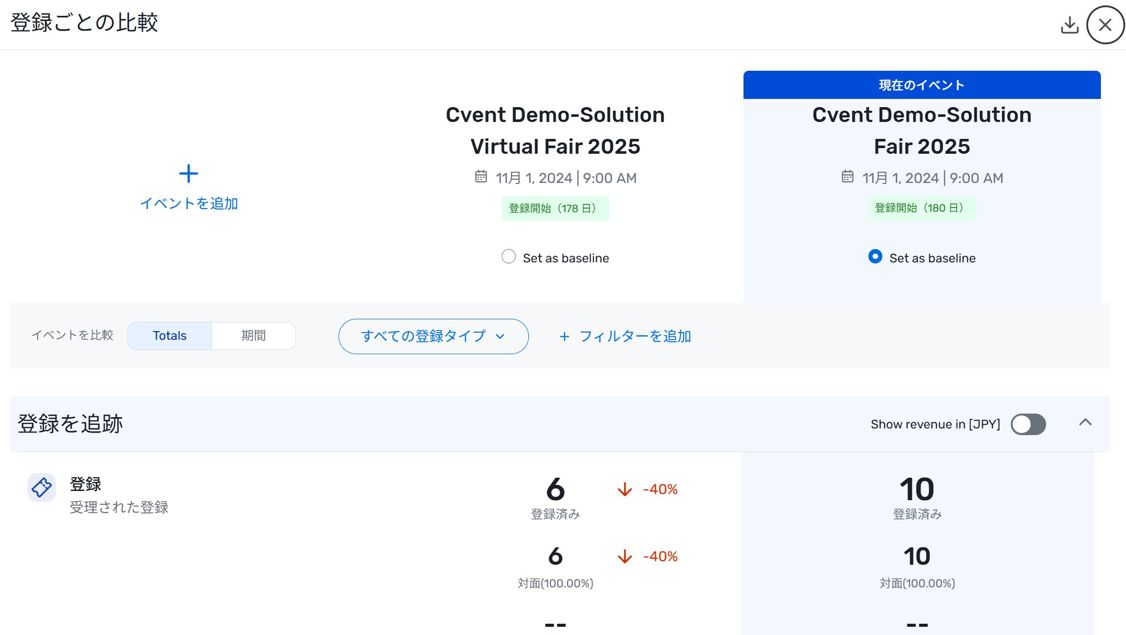Click the 対面(100.00%) count of 6
Viewport: 1126px width, 635px height.
555,557
